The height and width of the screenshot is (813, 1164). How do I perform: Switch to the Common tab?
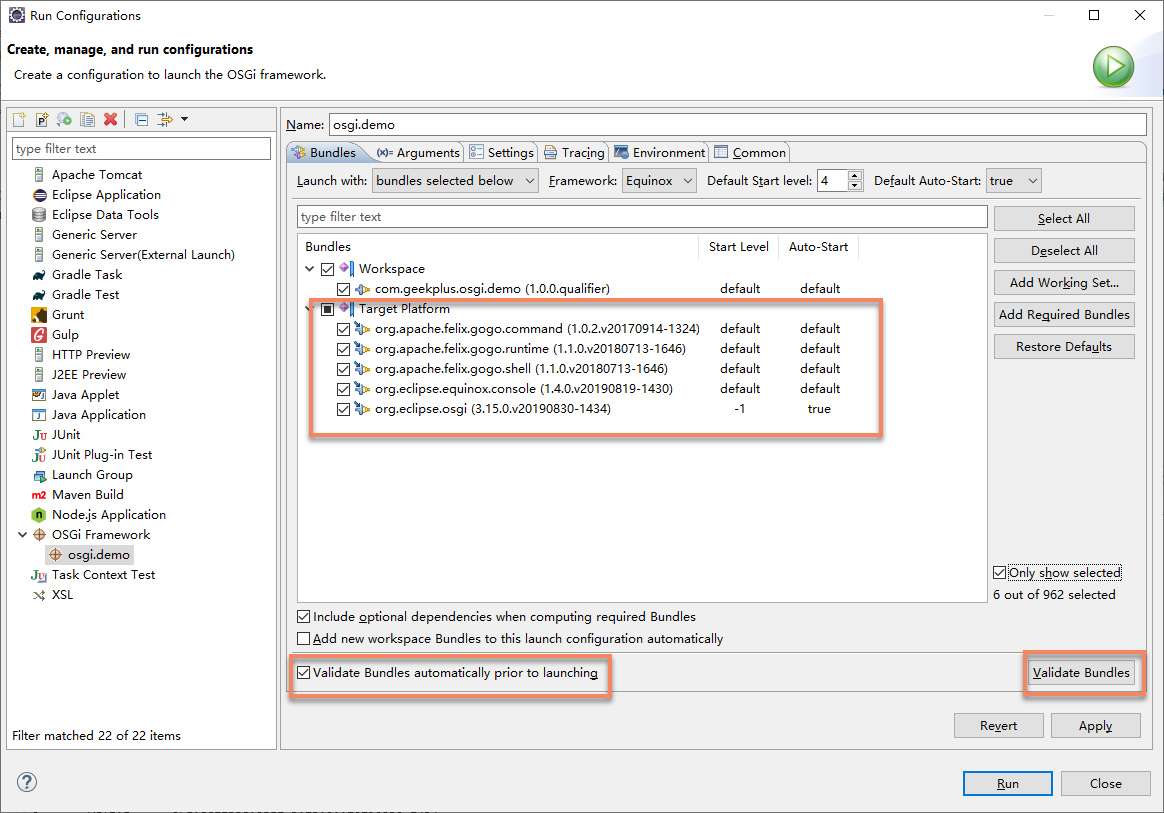[750, 152]
